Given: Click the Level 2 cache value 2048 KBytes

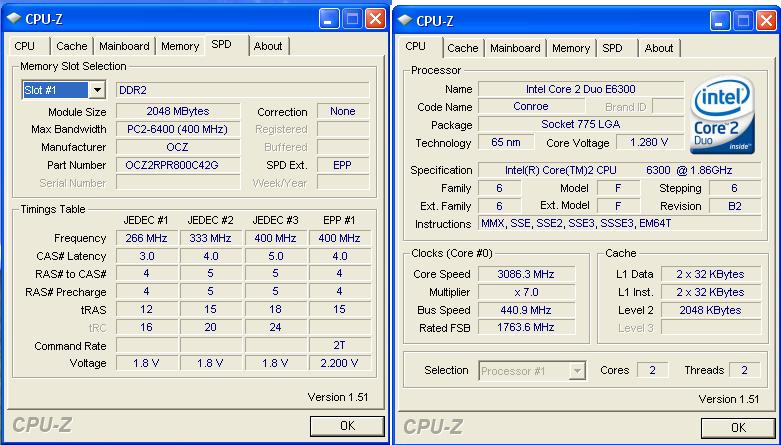Looking at the screenshot, I should click(711, 310).
